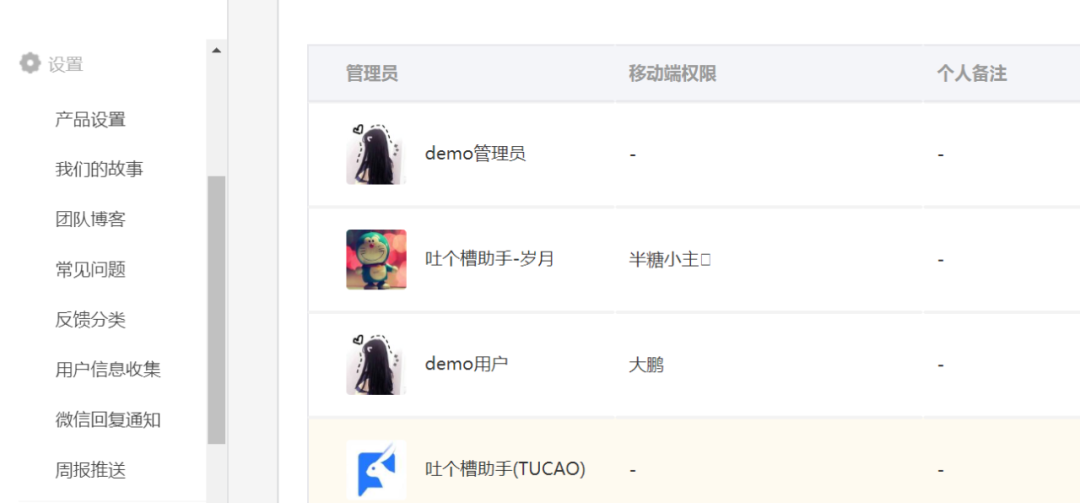This screenshot has height=503, width=1080.
Task: Open 微信回复通知 settings
Action: coord(108,420)
